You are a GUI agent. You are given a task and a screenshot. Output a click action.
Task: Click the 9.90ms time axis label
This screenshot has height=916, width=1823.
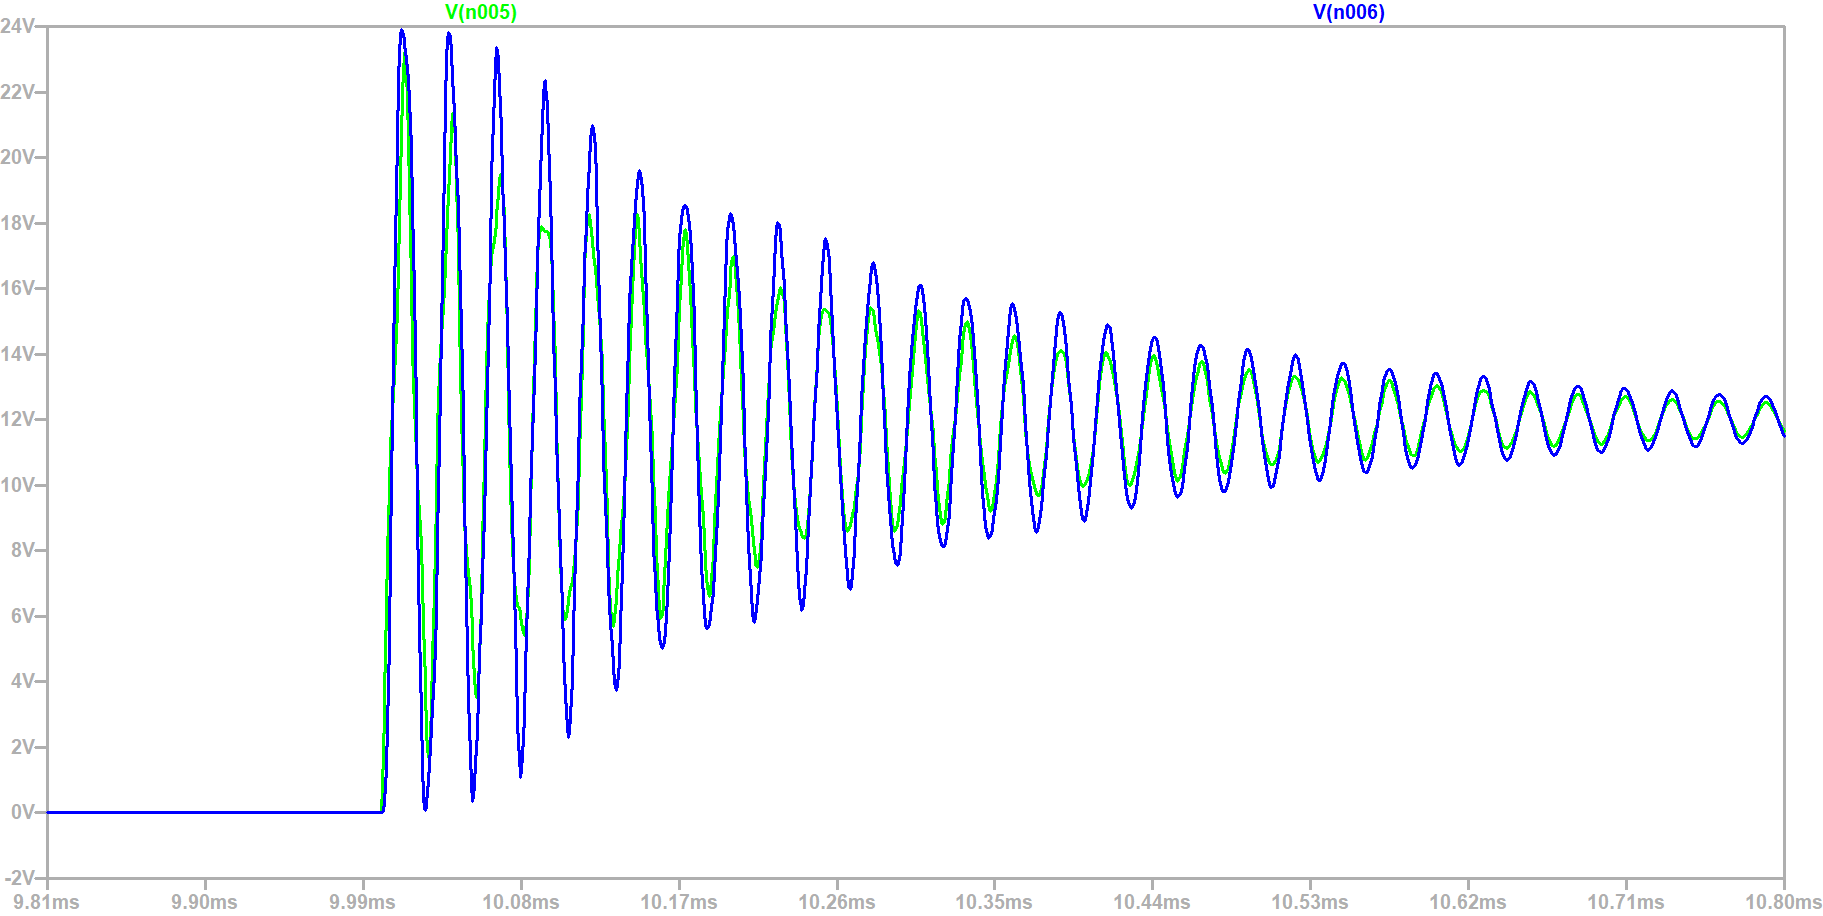(205, 902)
